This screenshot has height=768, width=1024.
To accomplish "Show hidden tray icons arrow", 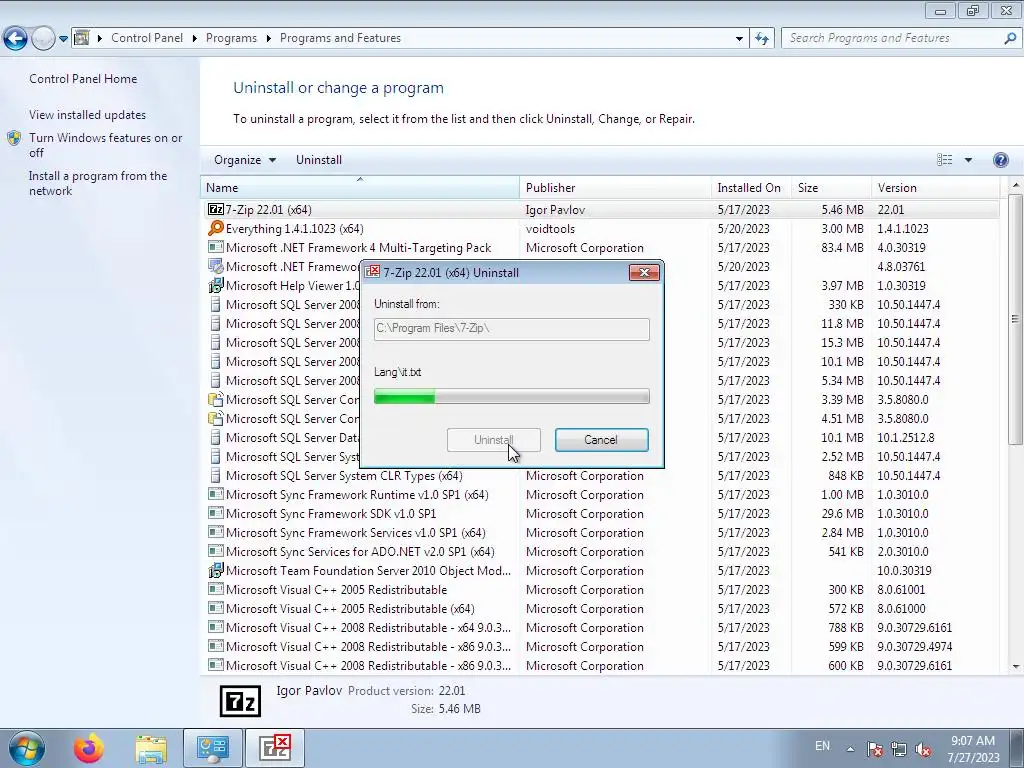I will point(850,749).
